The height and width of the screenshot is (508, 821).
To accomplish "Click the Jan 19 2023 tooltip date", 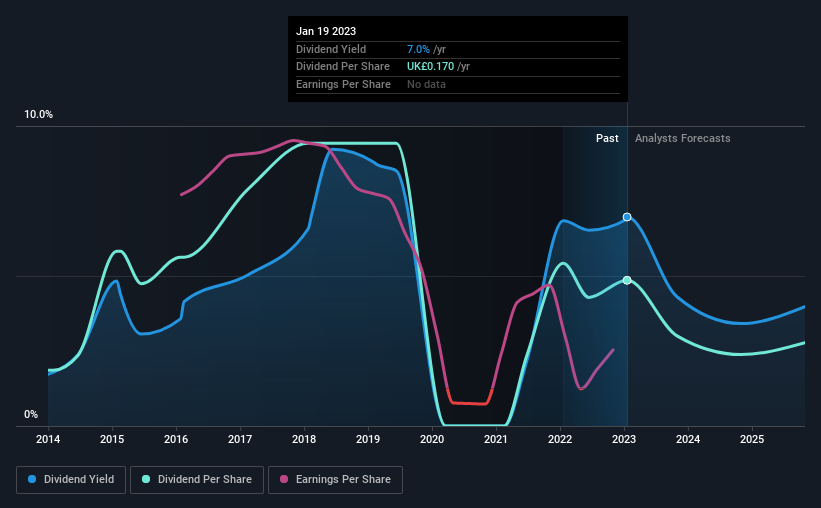I will [326, 31].
